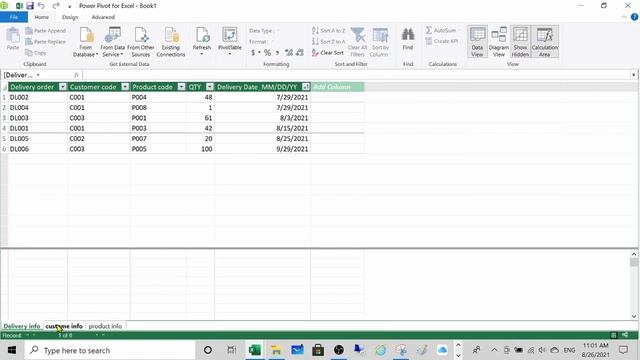
Task: Increase decimal places icon
Action: pyautogui.click(x=289, y=53)
